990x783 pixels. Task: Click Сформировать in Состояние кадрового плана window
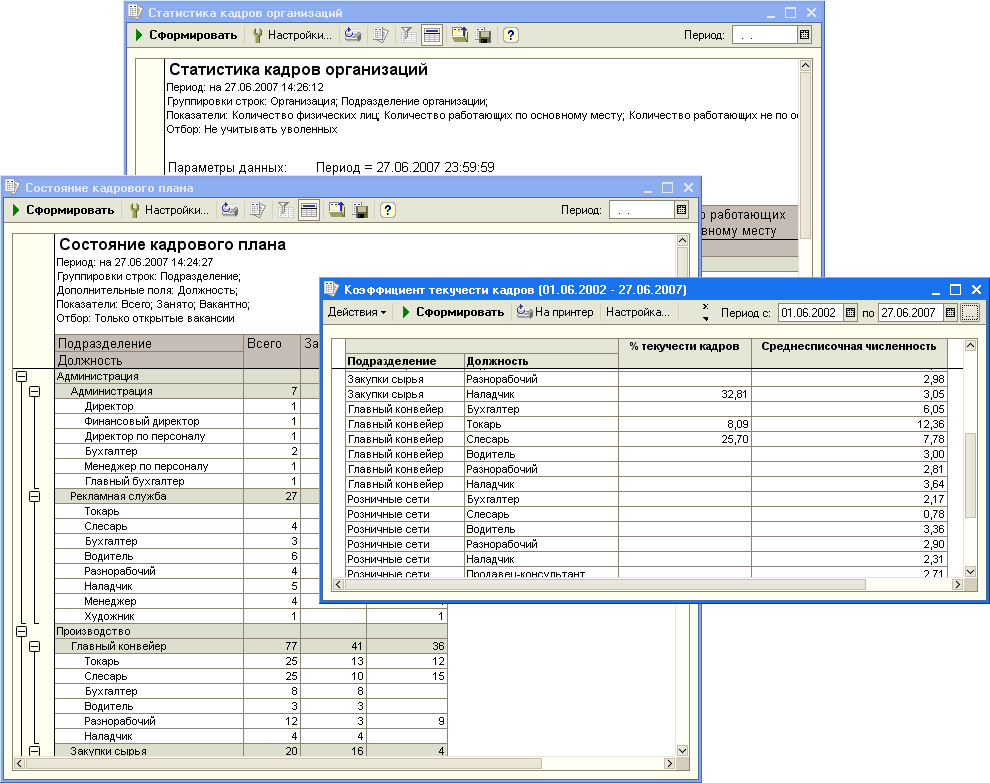coord(63,210)
